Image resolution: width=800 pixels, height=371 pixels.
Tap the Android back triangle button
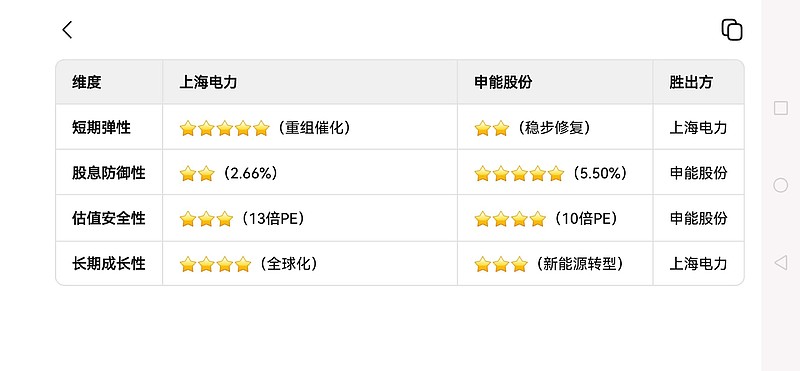tap(781, 263)
